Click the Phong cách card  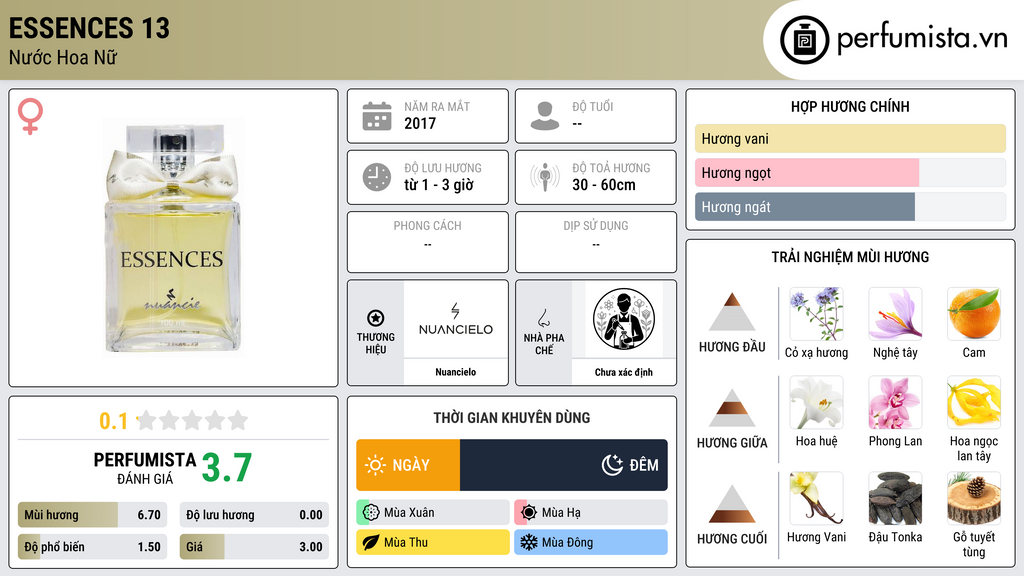coord(428,242)
